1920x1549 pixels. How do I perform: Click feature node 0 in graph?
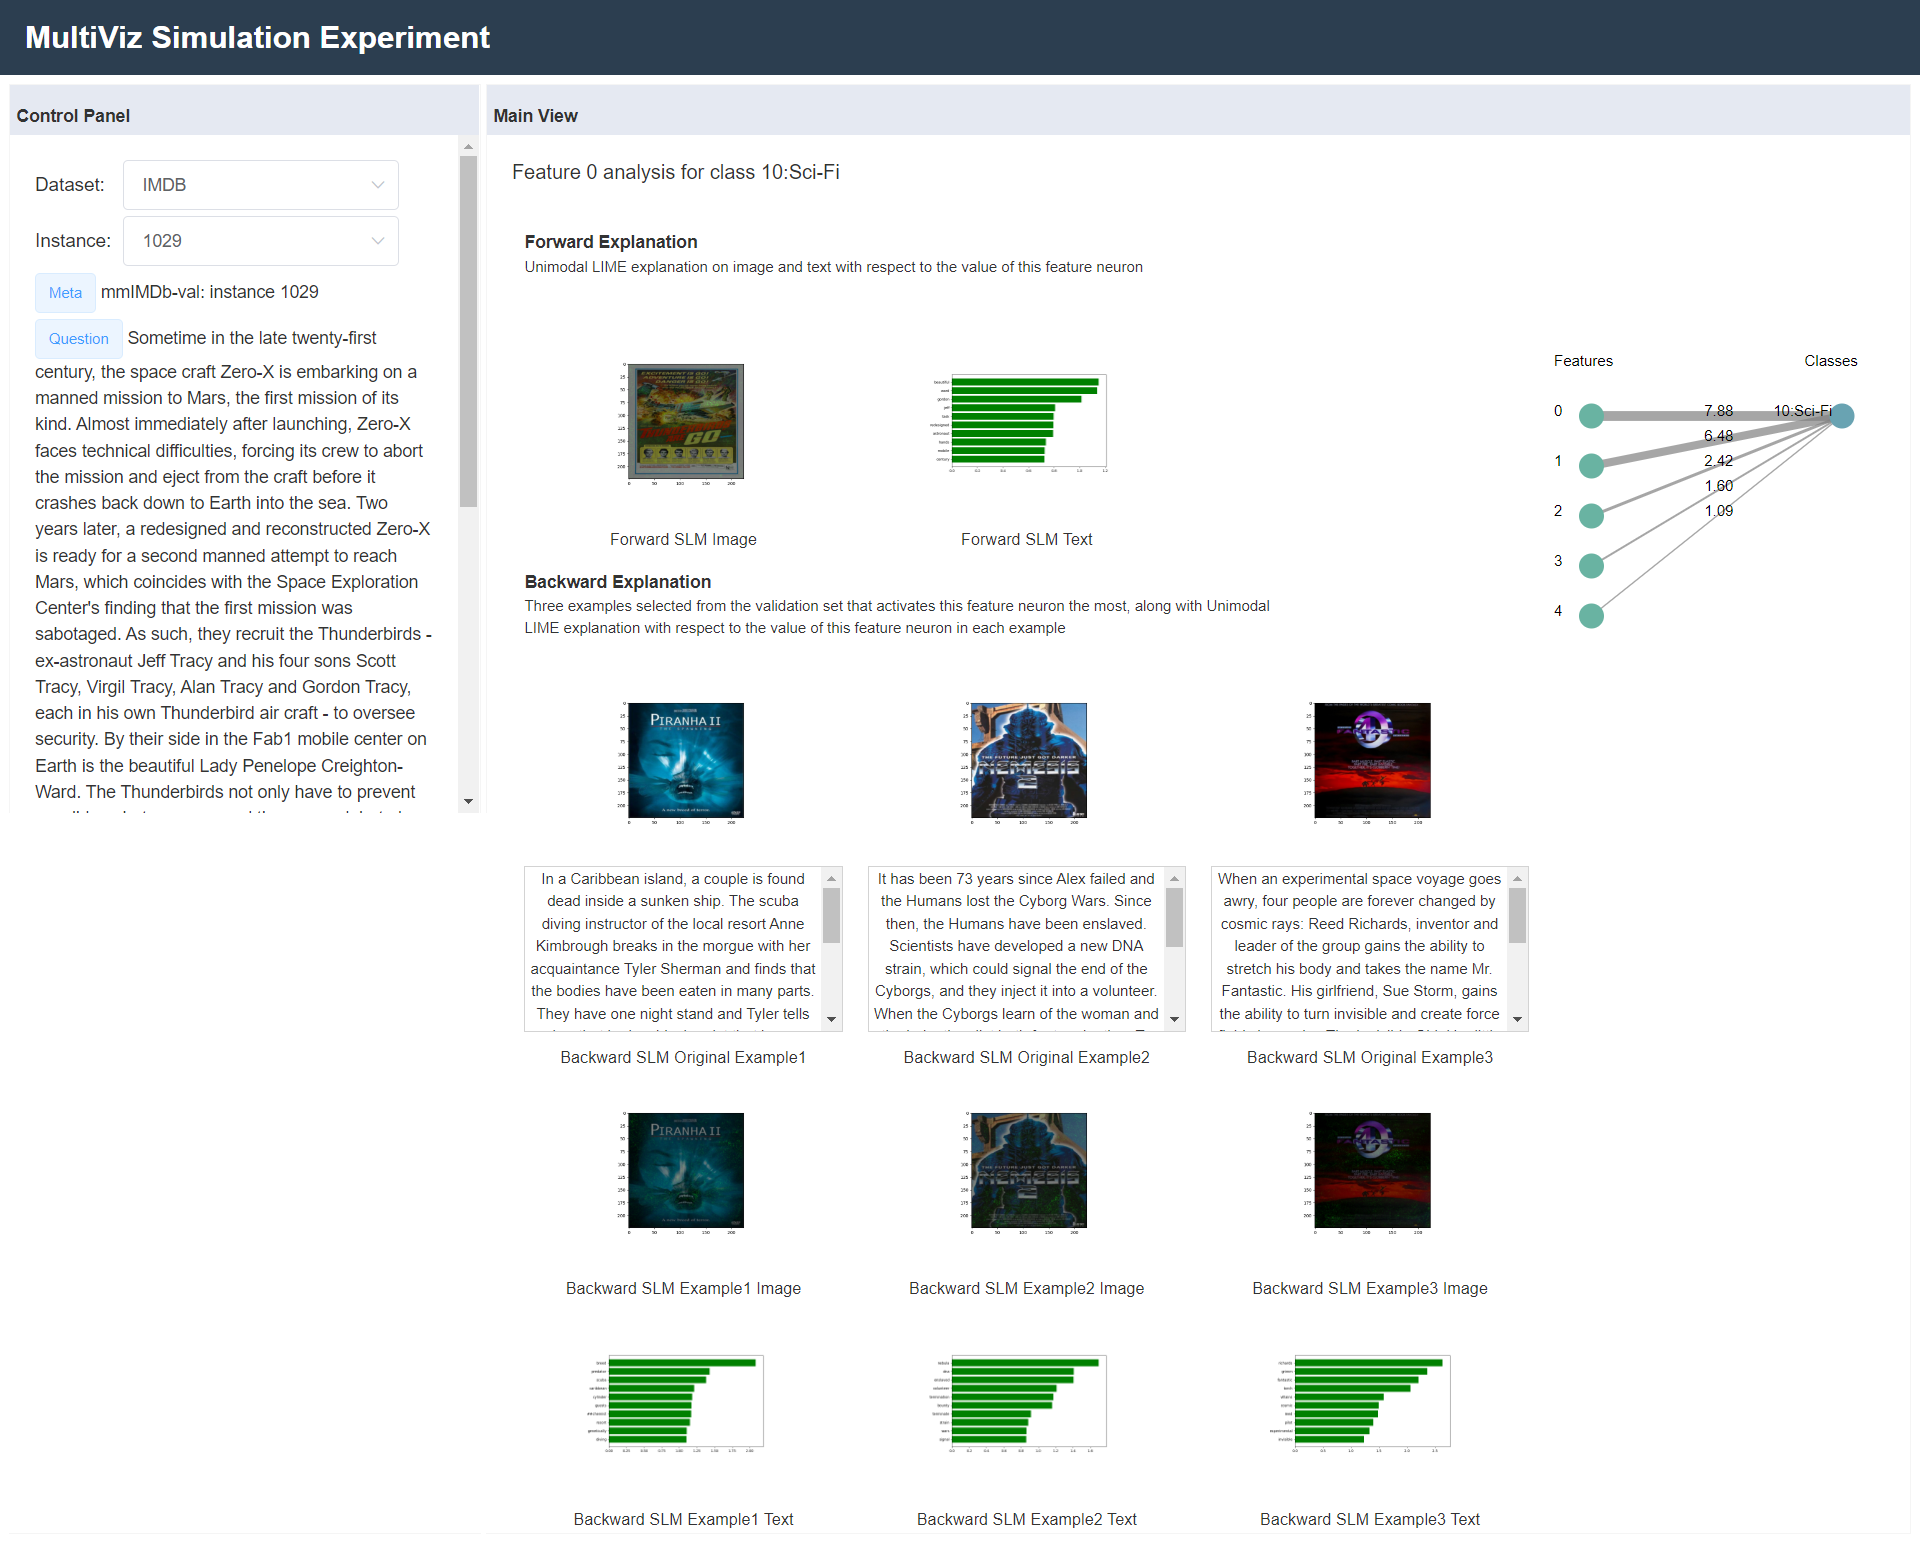click(1590, 416)
